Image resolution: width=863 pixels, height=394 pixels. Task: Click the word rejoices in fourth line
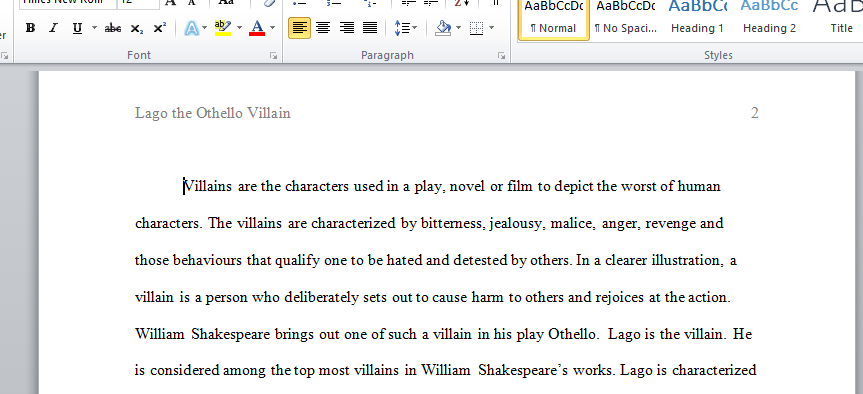click(620, 298)
